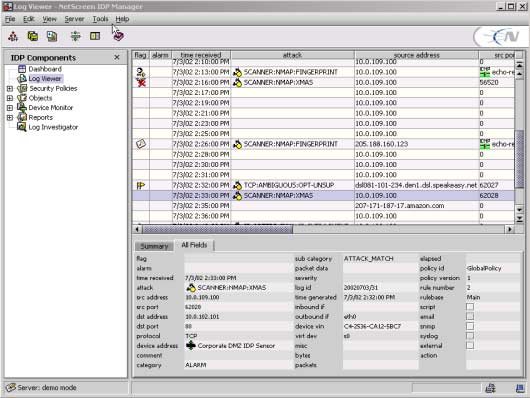Click the horizontal scrollbar left arrow
This screenshot has height=398, width=530.
coord(137,230)
